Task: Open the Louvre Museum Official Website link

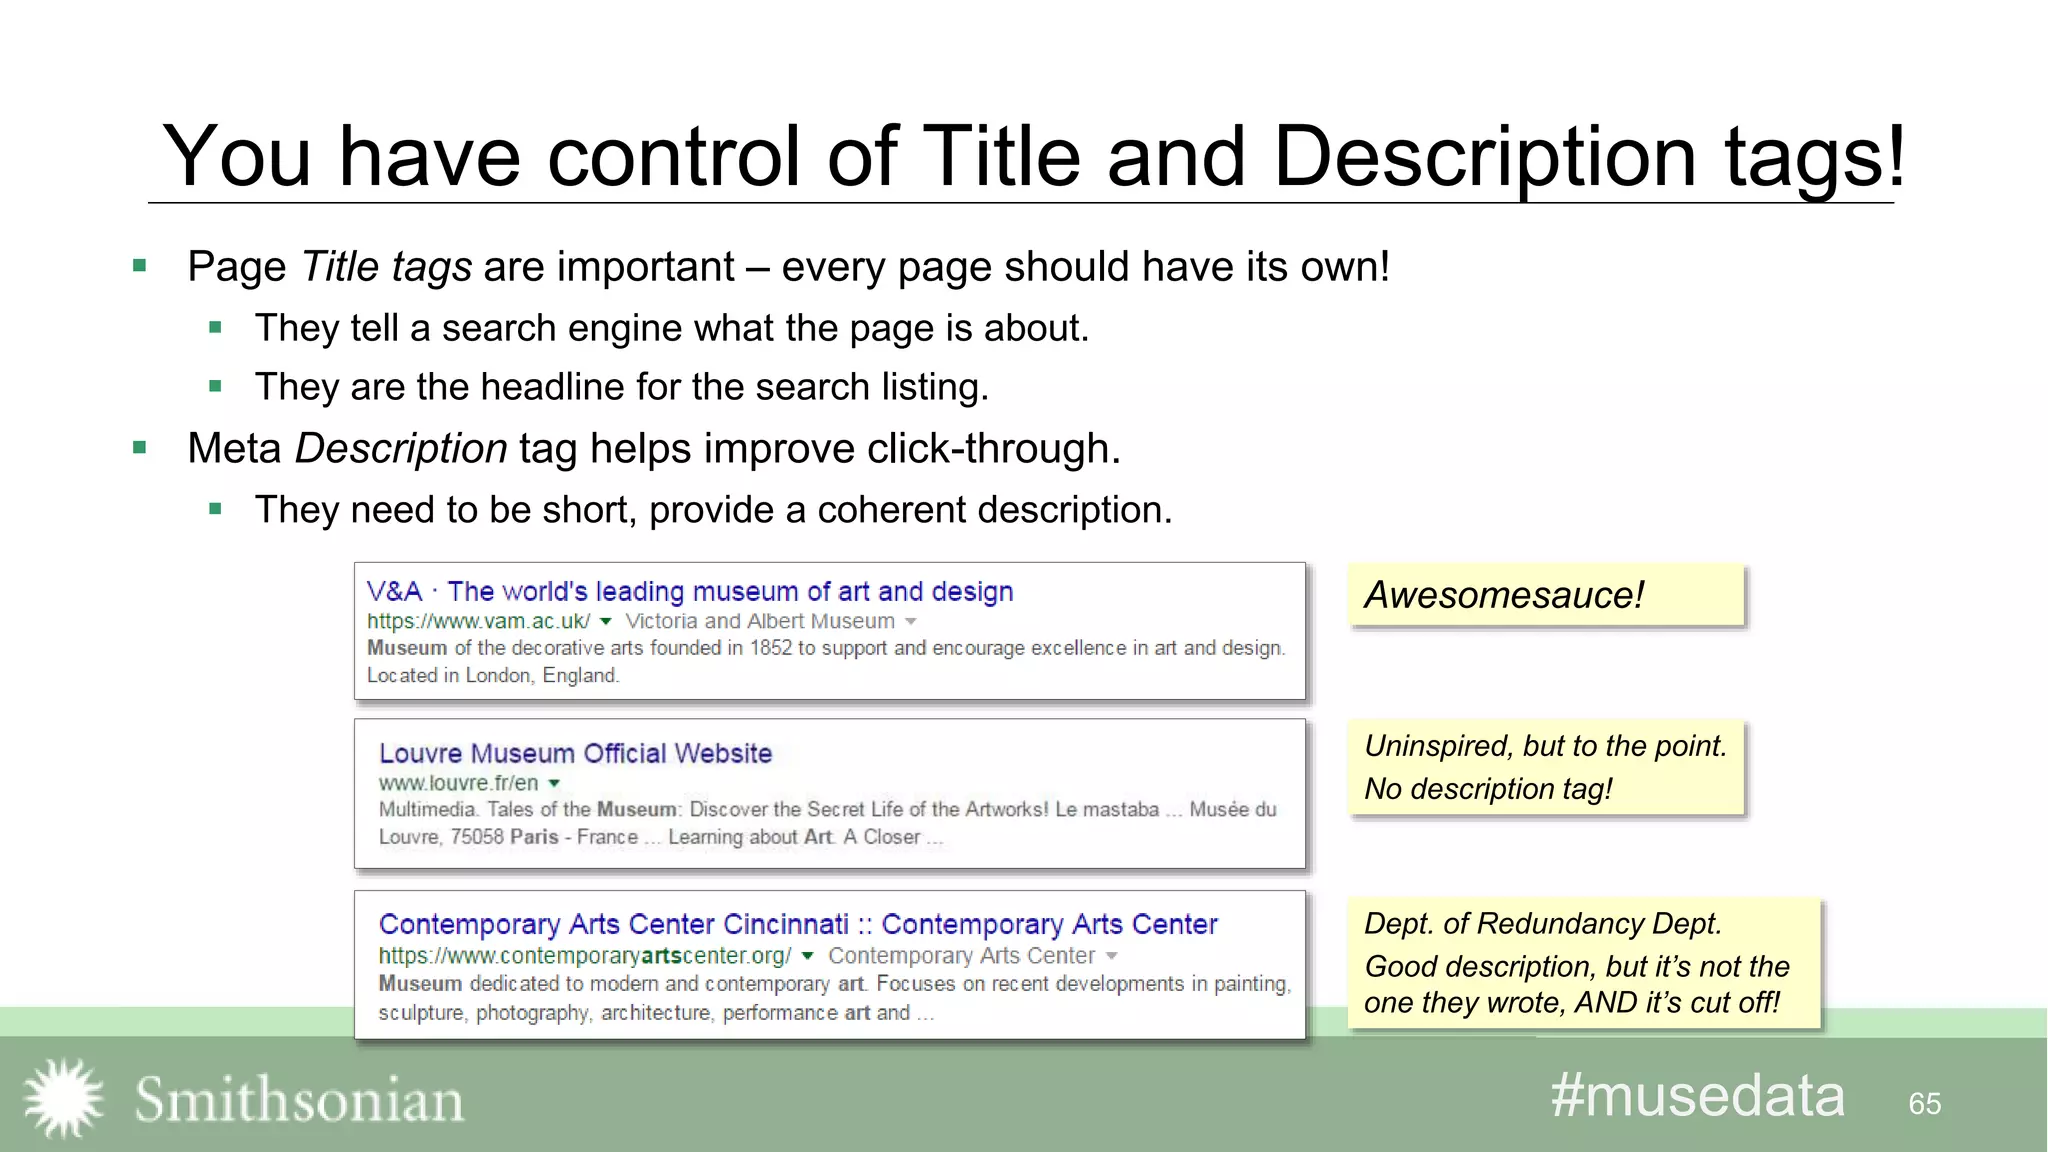Action: [575, 753]
